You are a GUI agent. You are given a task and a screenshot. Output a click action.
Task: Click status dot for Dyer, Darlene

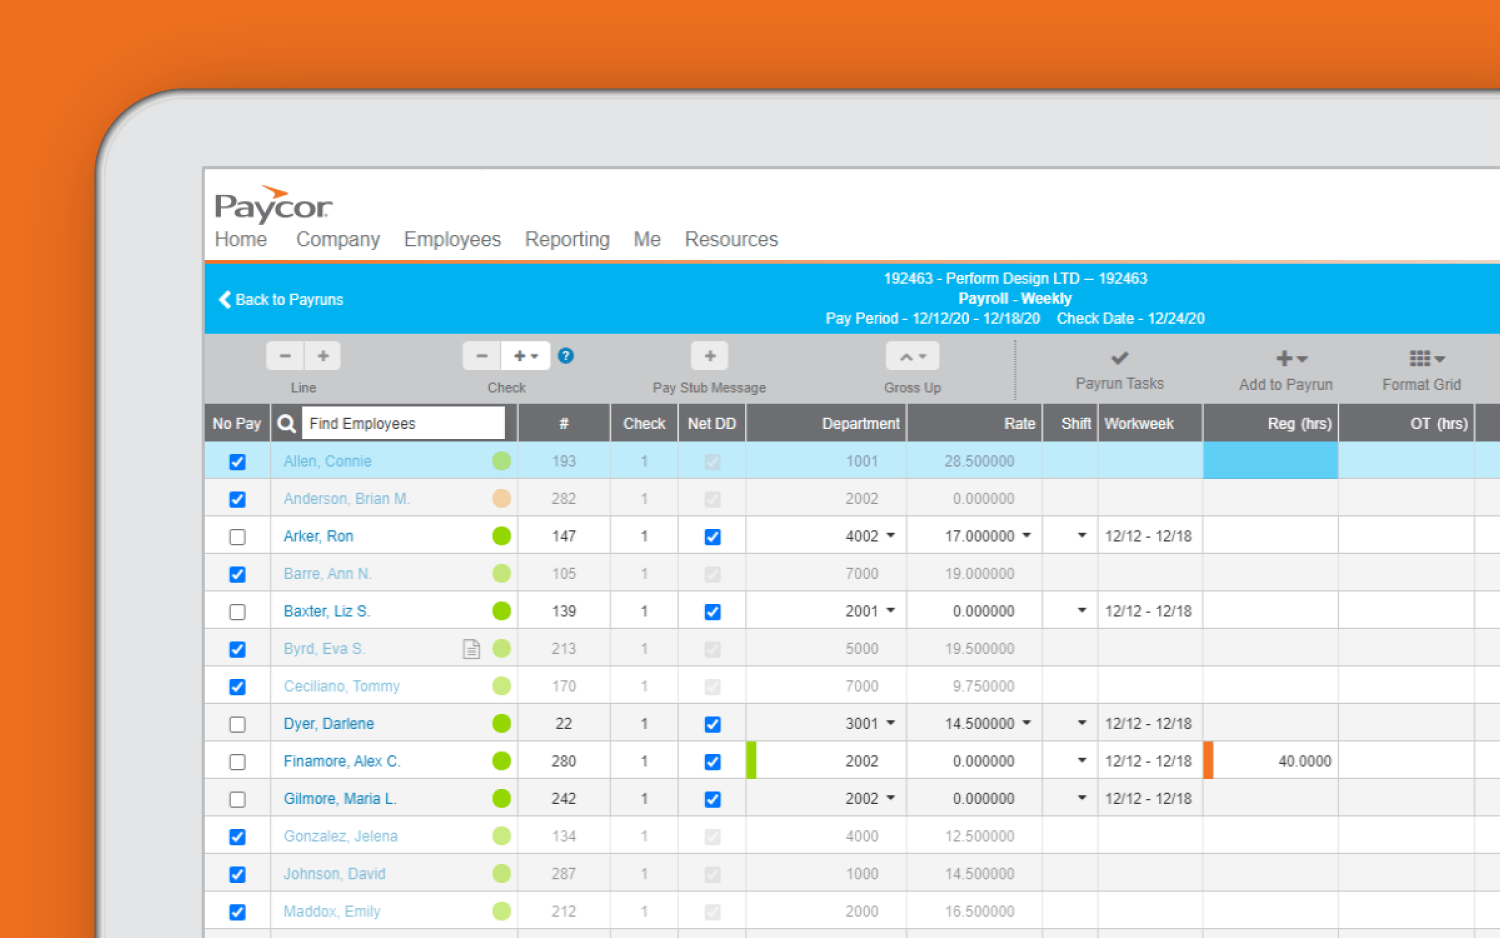[502, 723]
